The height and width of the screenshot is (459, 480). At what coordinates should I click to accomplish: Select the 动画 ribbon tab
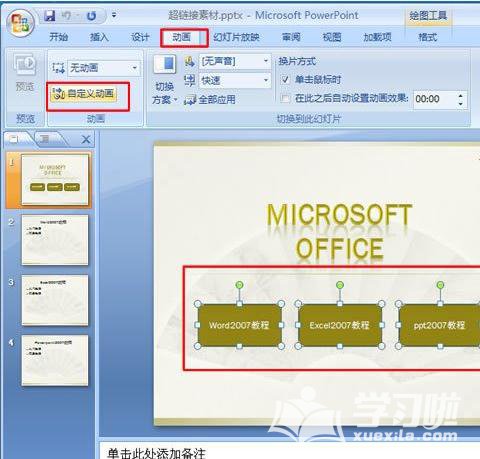click(182, 37)
